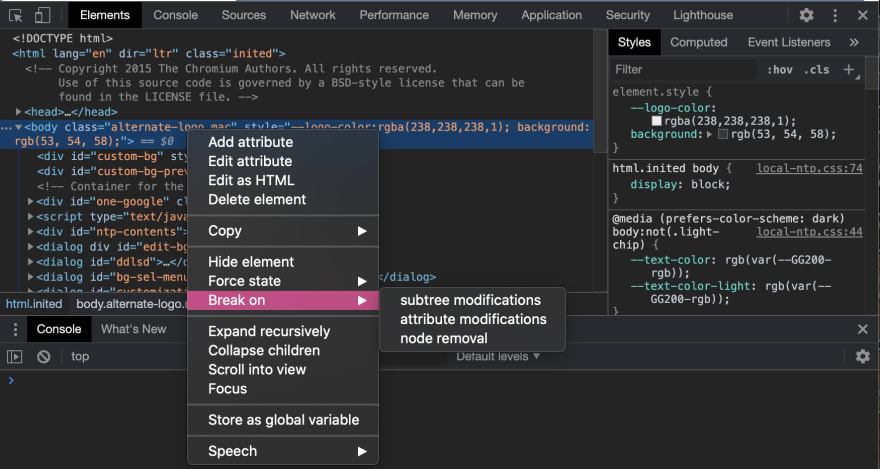The width and height of the screenshot is (880, 469).
Task: Close the console drawer
Action: 863,329
